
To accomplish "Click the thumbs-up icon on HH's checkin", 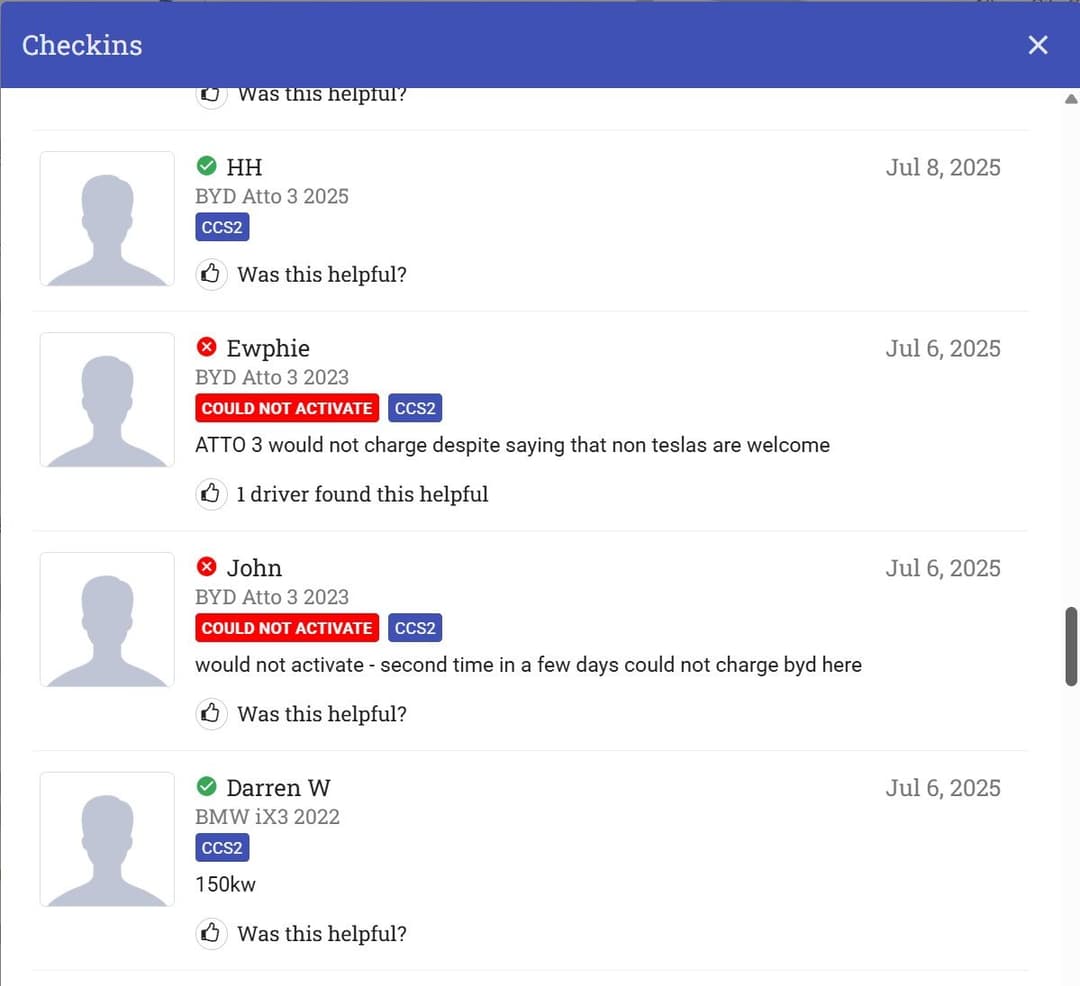I will point(211,273).
